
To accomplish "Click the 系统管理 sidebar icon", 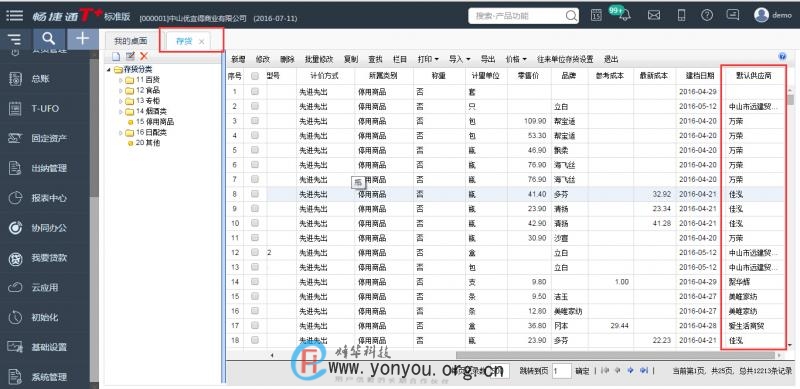I will 15,377.
